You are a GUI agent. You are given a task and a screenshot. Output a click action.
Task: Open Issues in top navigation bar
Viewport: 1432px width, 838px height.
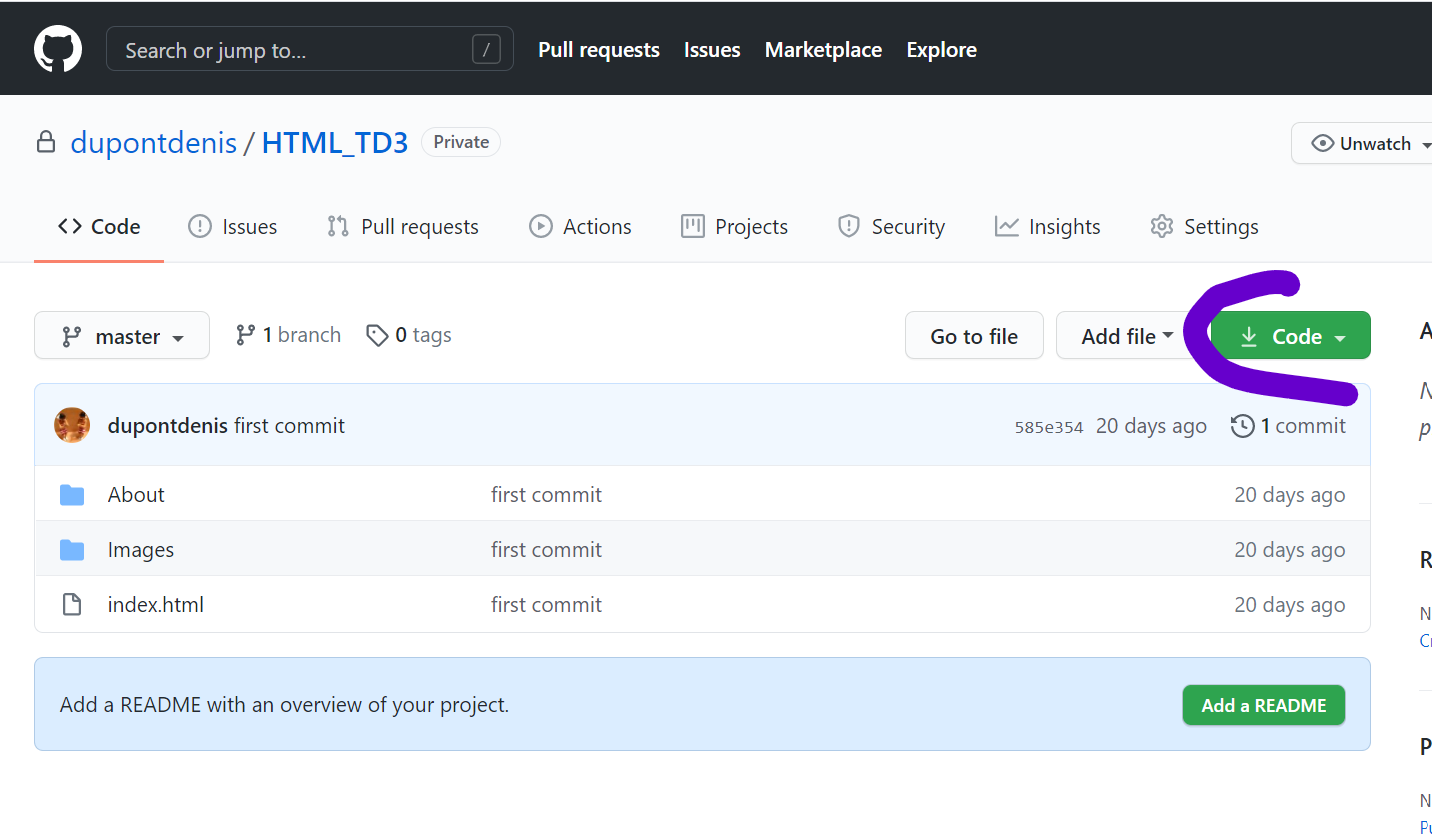pos(712,50)
